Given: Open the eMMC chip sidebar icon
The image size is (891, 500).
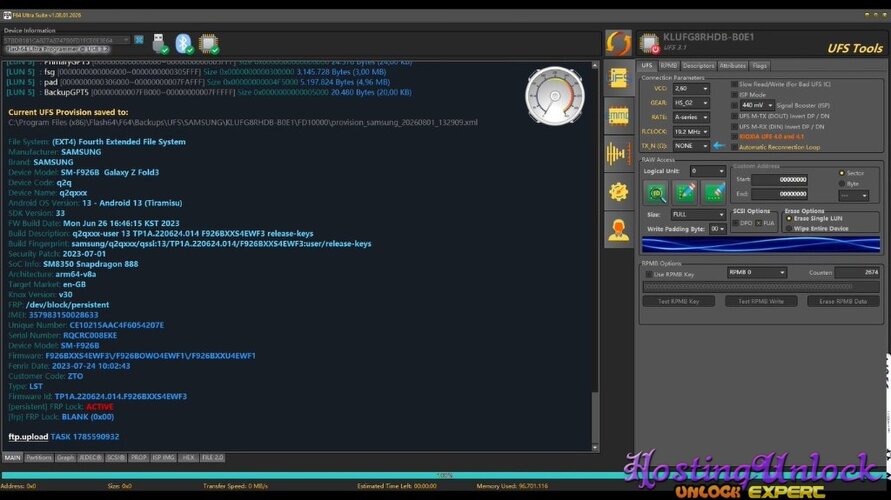Looking at the screenshot, I should coord(618,116).
